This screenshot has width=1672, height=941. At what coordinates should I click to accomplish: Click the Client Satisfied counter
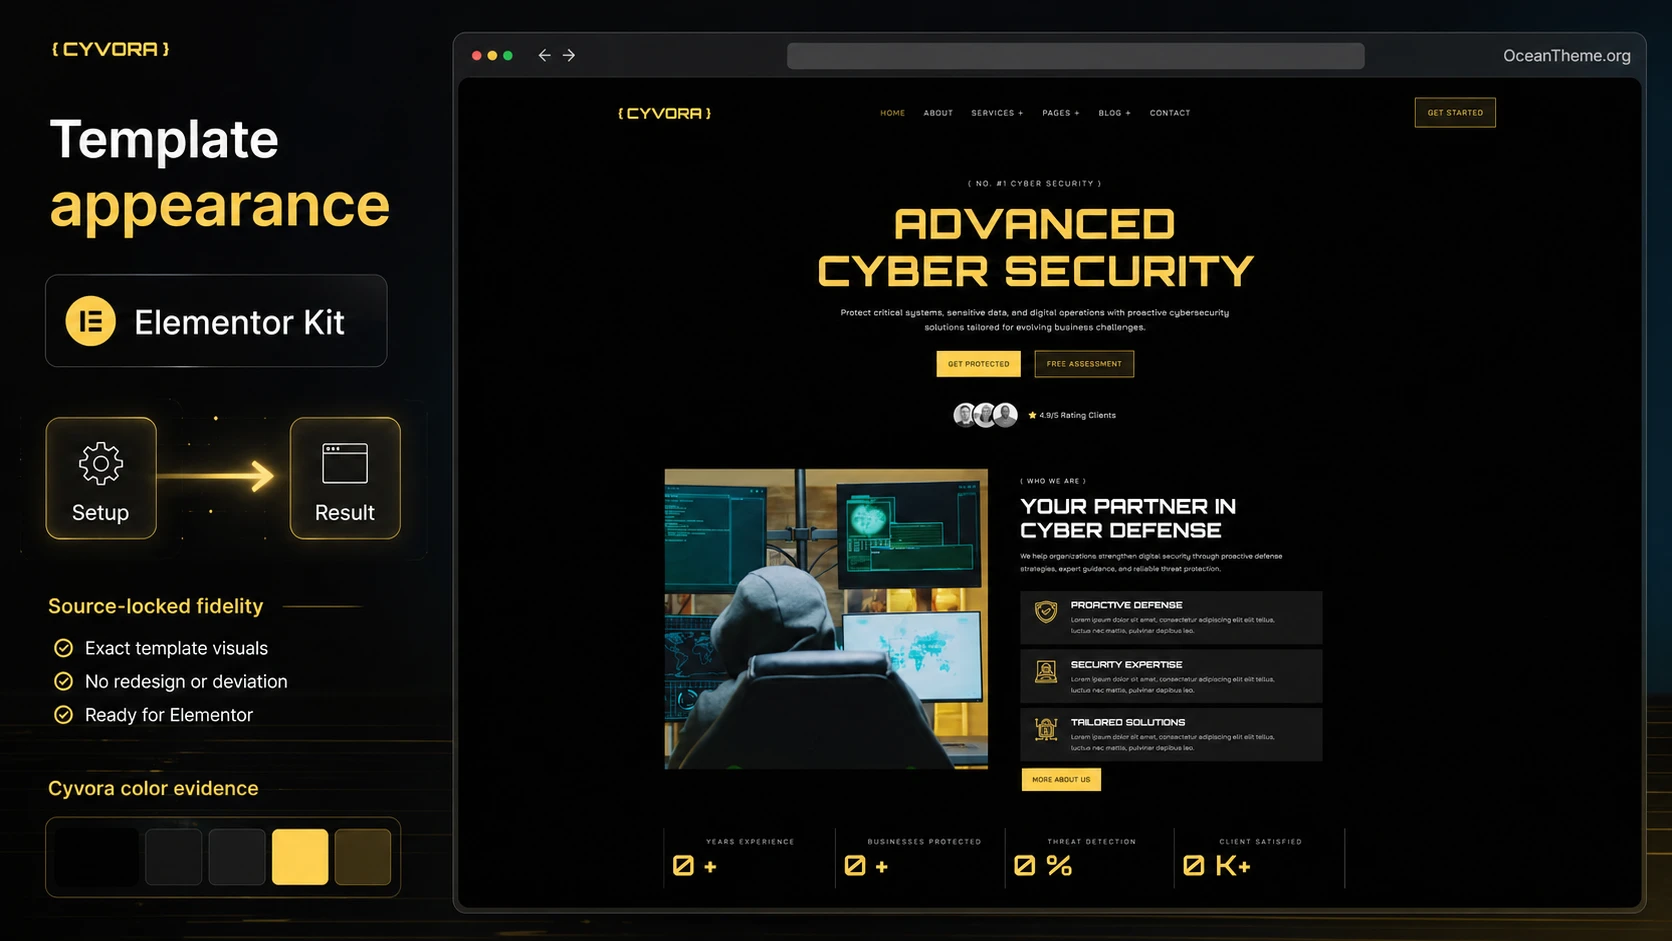[1259, 857]
